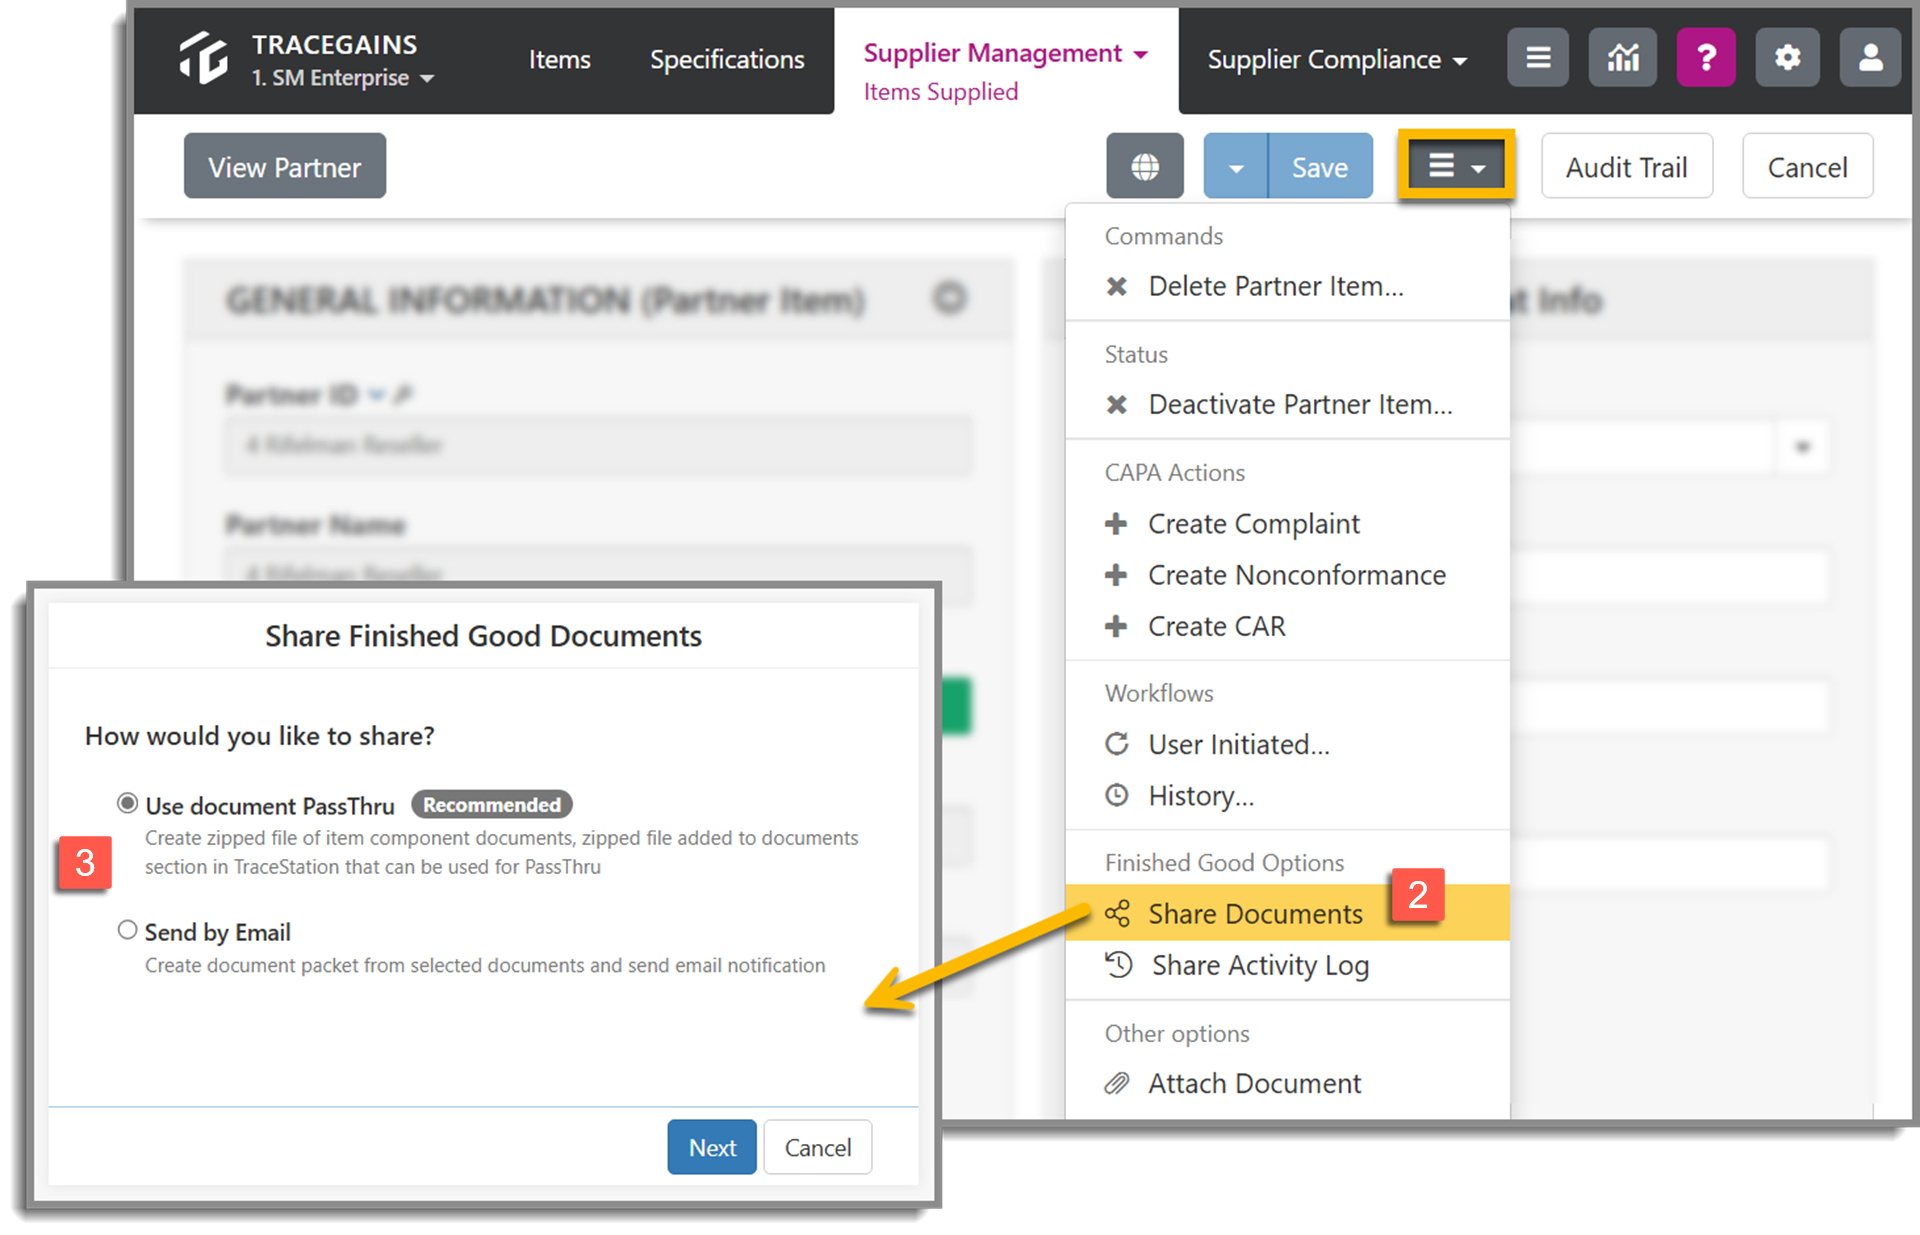Click the plus icon beside Create Complaint
Viewport: 1920px width, 1235px height.
pyautogui.click(x=1116, y=523)
